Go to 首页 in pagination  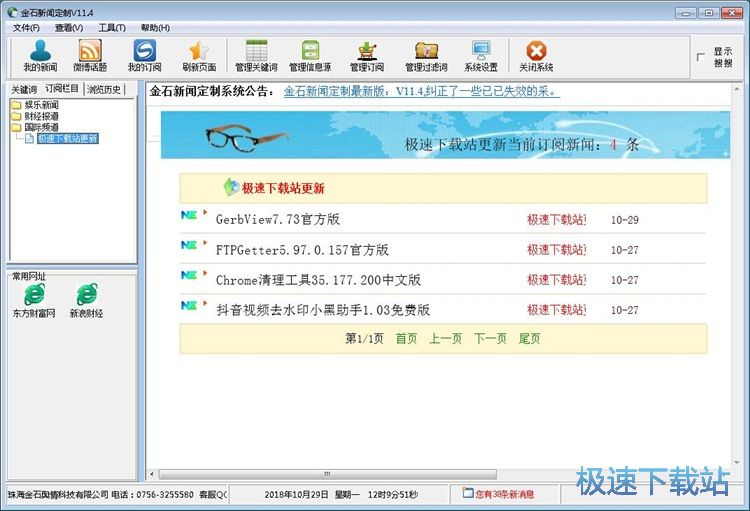coord(407,339)
